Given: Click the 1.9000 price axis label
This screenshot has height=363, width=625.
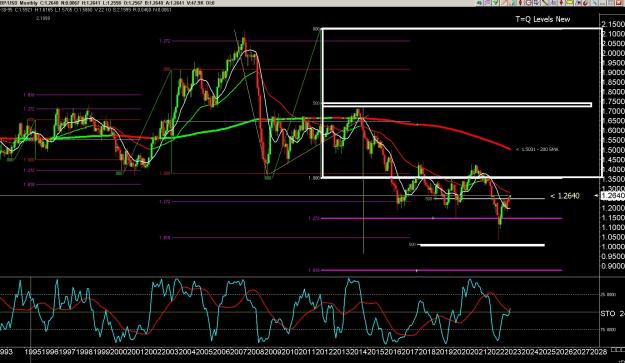Looking at the screenshot, I should (x=614, y=73).
